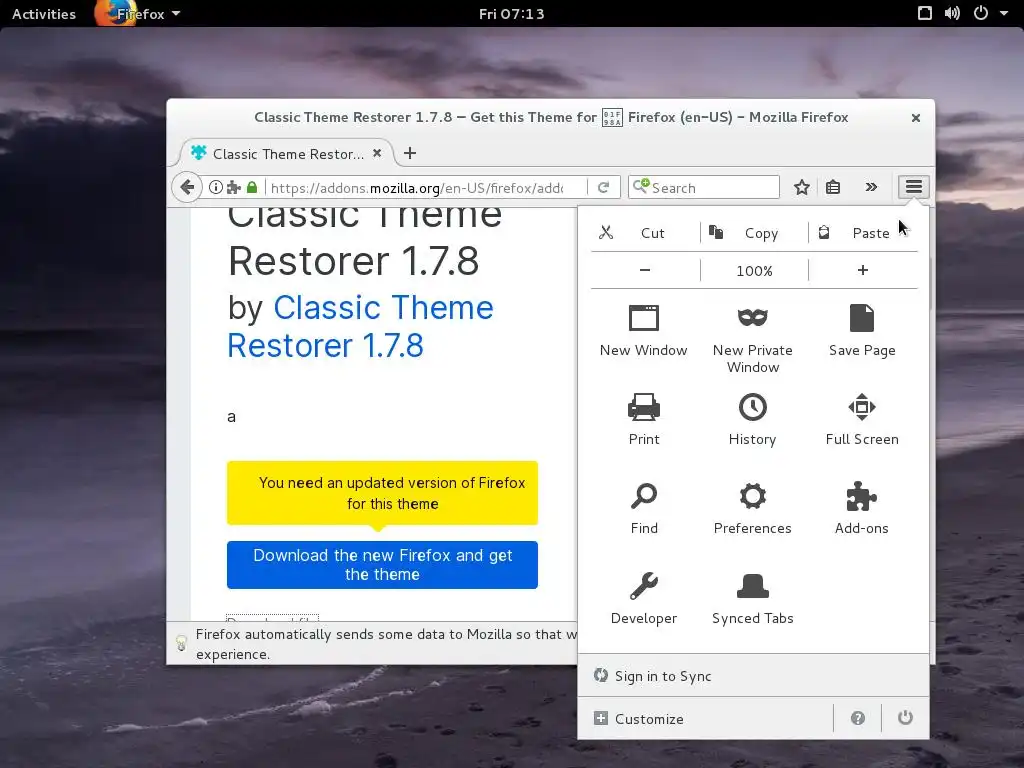Click the yellow update-needed notice
Viewport: 1024px width, 768px height.
382,493
